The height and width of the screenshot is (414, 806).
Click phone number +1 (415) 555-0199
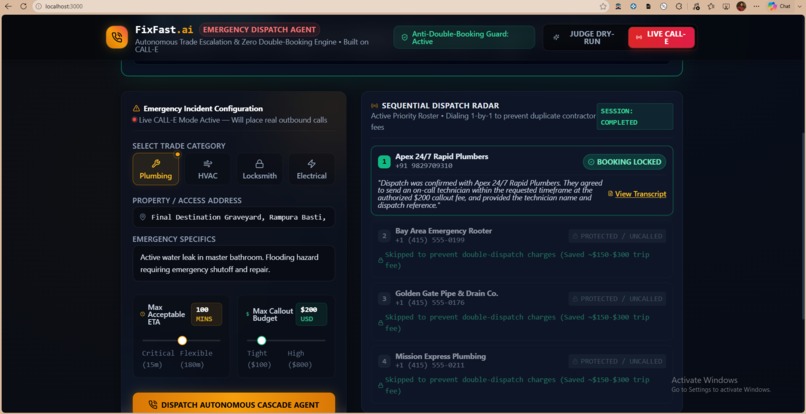430,240
